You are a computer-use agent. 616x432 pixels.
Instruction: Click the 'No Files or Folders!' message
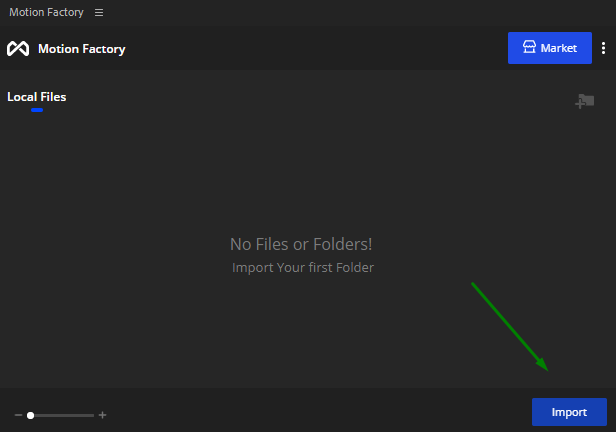click(301, 244)
